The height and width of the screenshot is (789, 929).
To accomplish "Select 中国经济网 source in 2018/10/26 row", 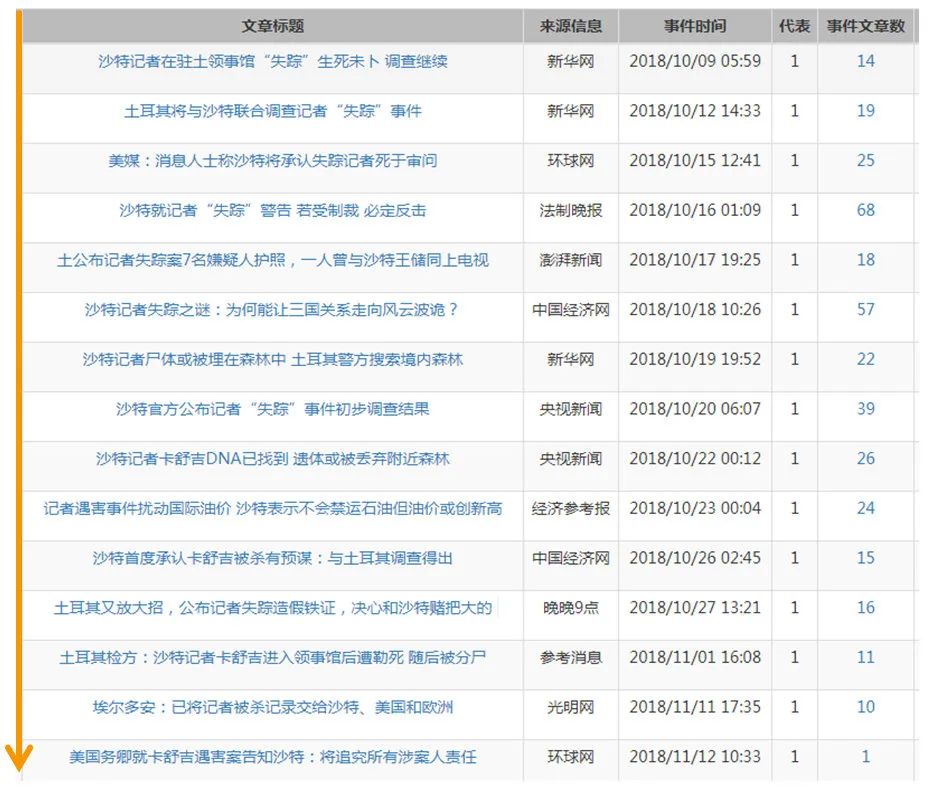I will [x=571, y=559].
